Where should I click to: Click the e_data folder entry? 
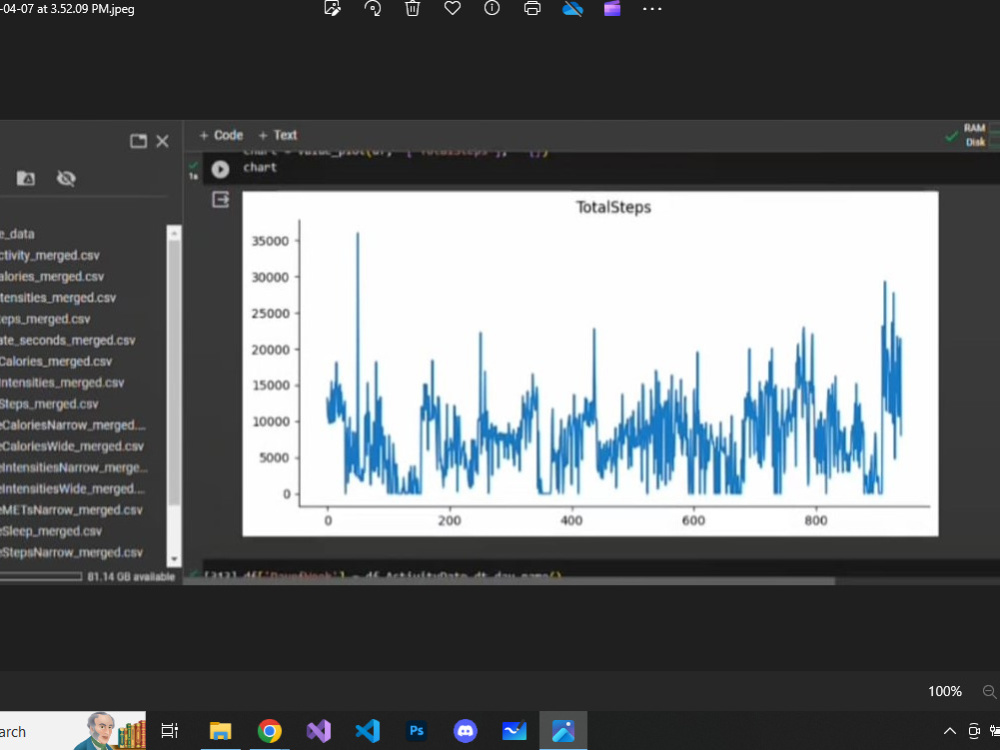click(x=17, y=233)
